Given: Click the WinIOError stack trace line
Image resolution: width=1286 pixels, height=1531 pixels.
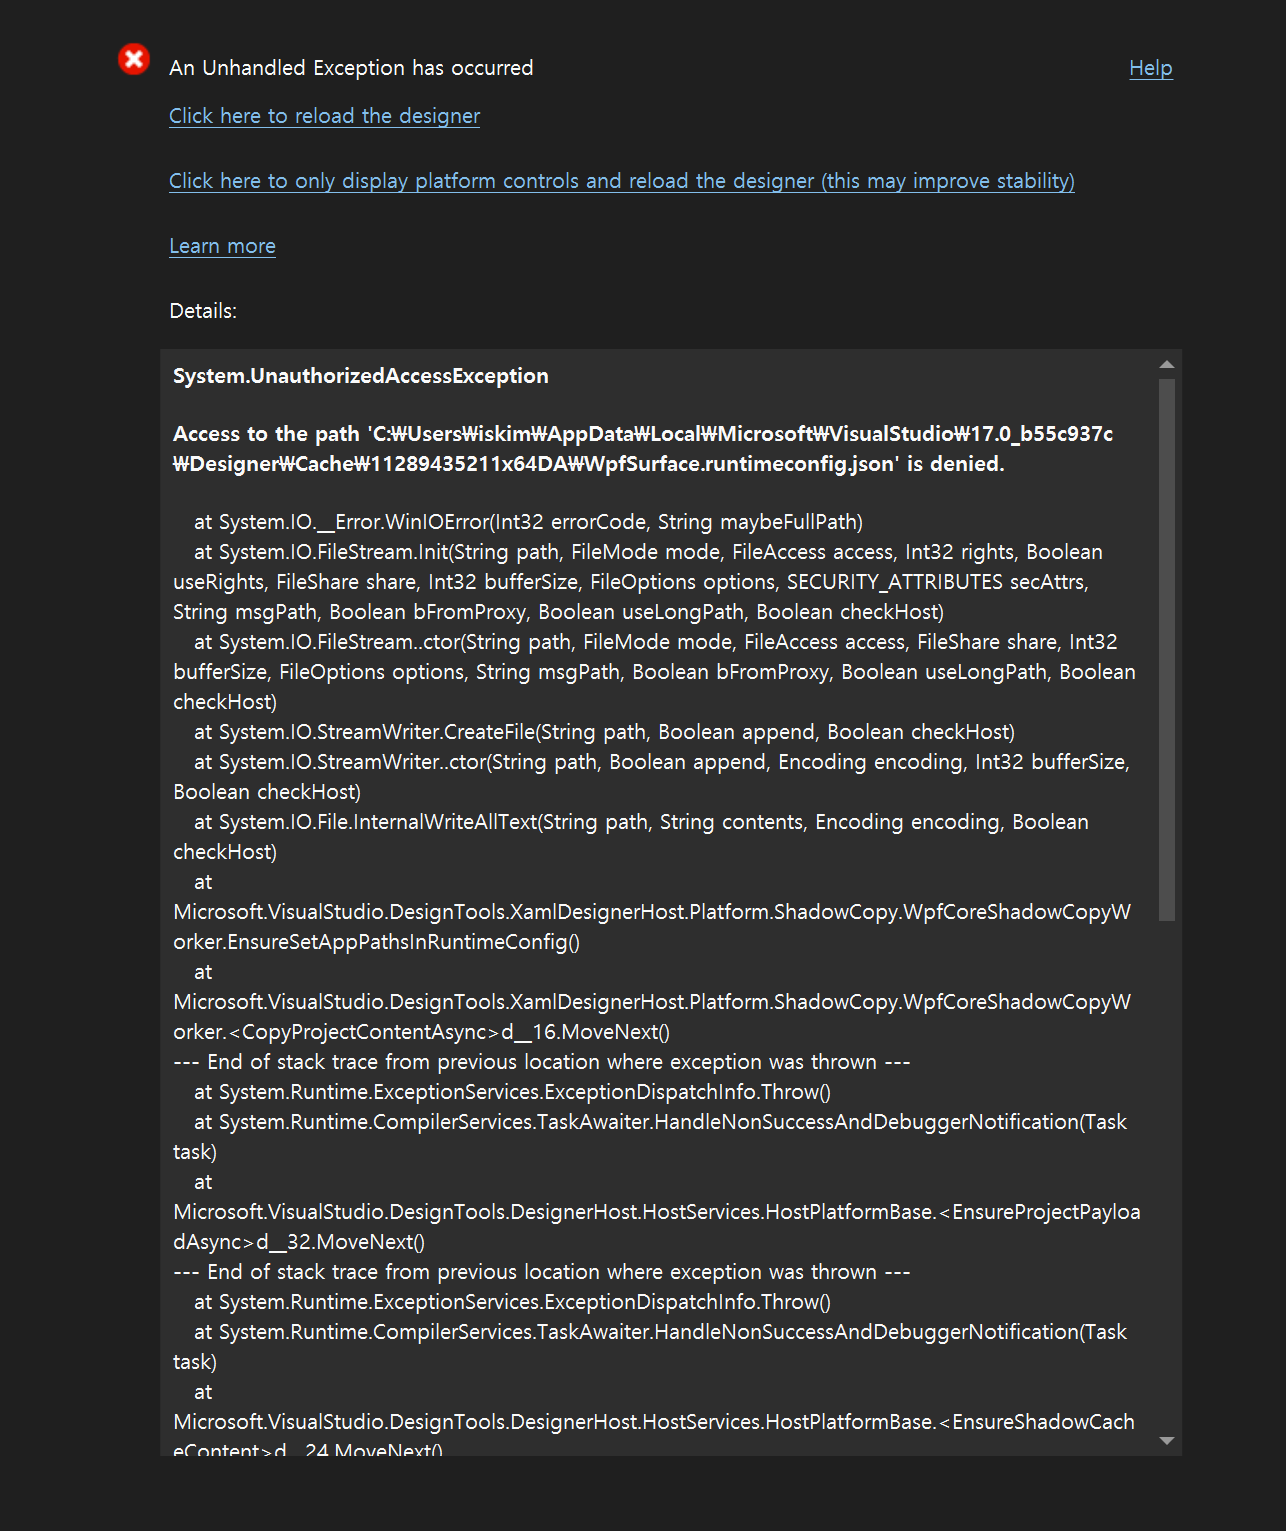Looking at the screenshot, I should [x=527, y=521].
